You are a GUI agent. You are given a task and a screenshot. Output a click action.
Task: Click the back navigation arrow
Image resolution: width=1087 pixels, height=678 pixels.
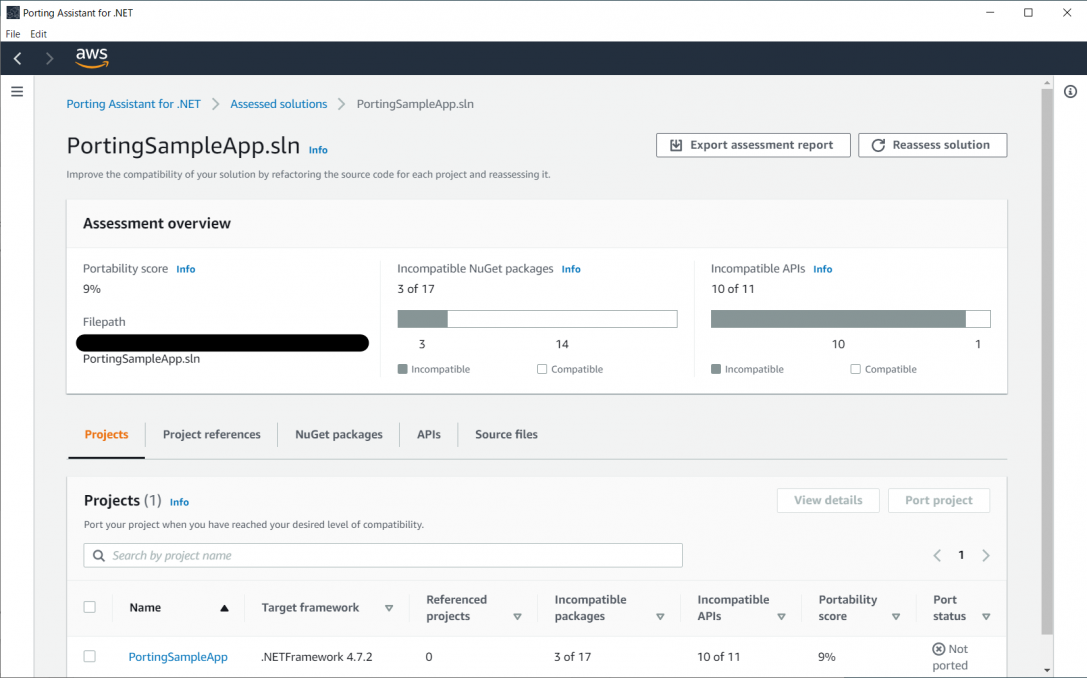[x=18, y=59]
